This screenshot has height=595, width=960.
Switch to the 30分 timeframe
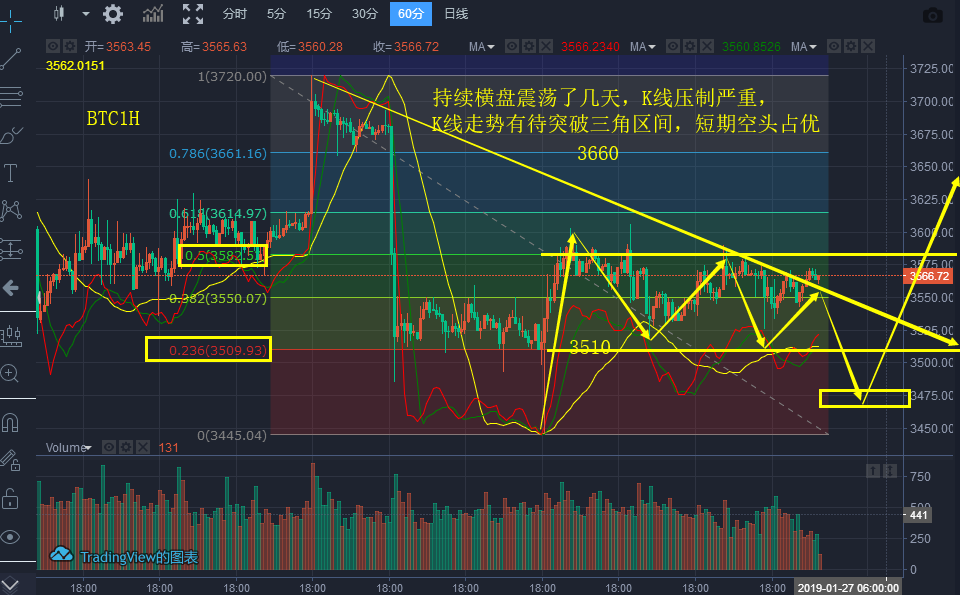pyautogui.click(x=365, y=13)
